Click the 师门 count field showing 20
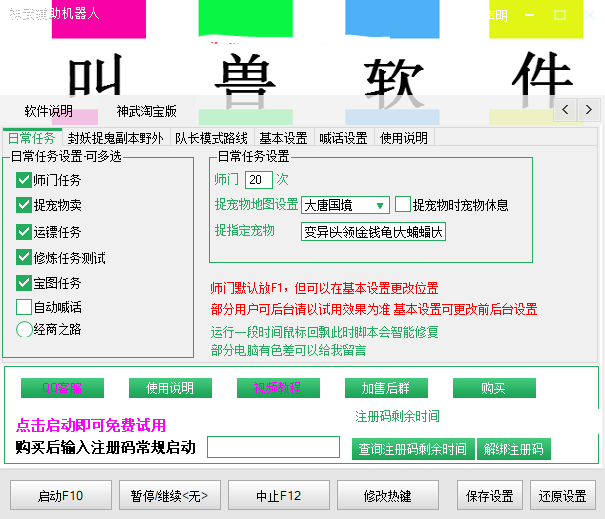This screenshot has width=605, height=519. [x=259, y=180]
